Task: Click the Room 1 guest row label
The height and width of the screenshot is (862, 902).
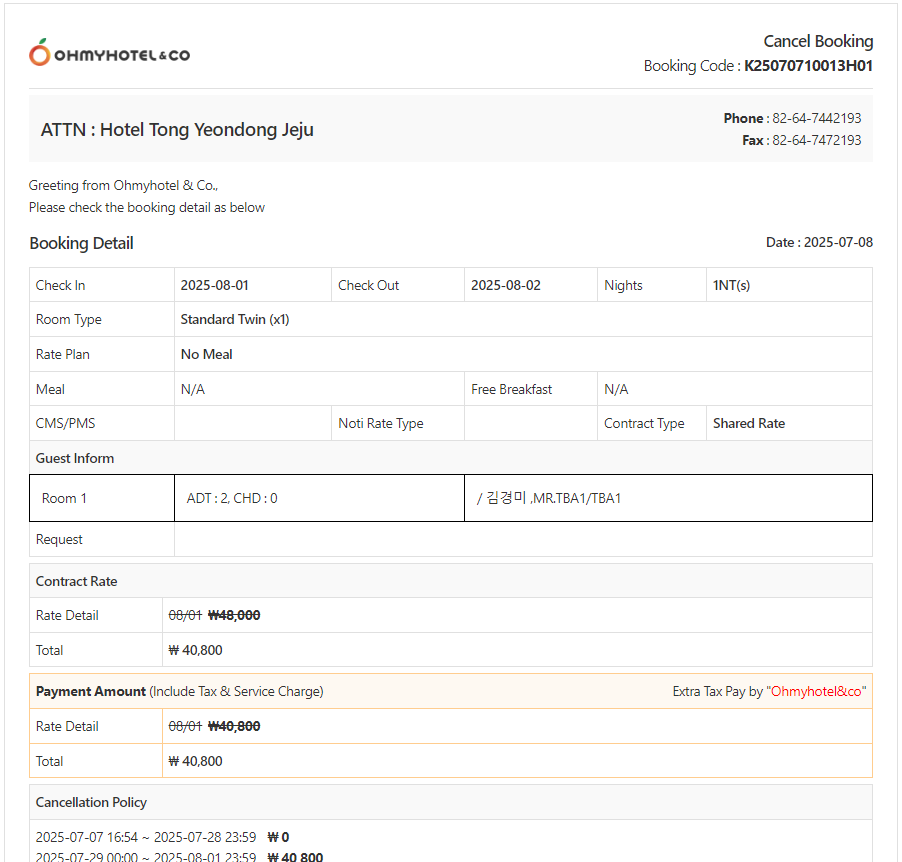Action: [64, 498]
